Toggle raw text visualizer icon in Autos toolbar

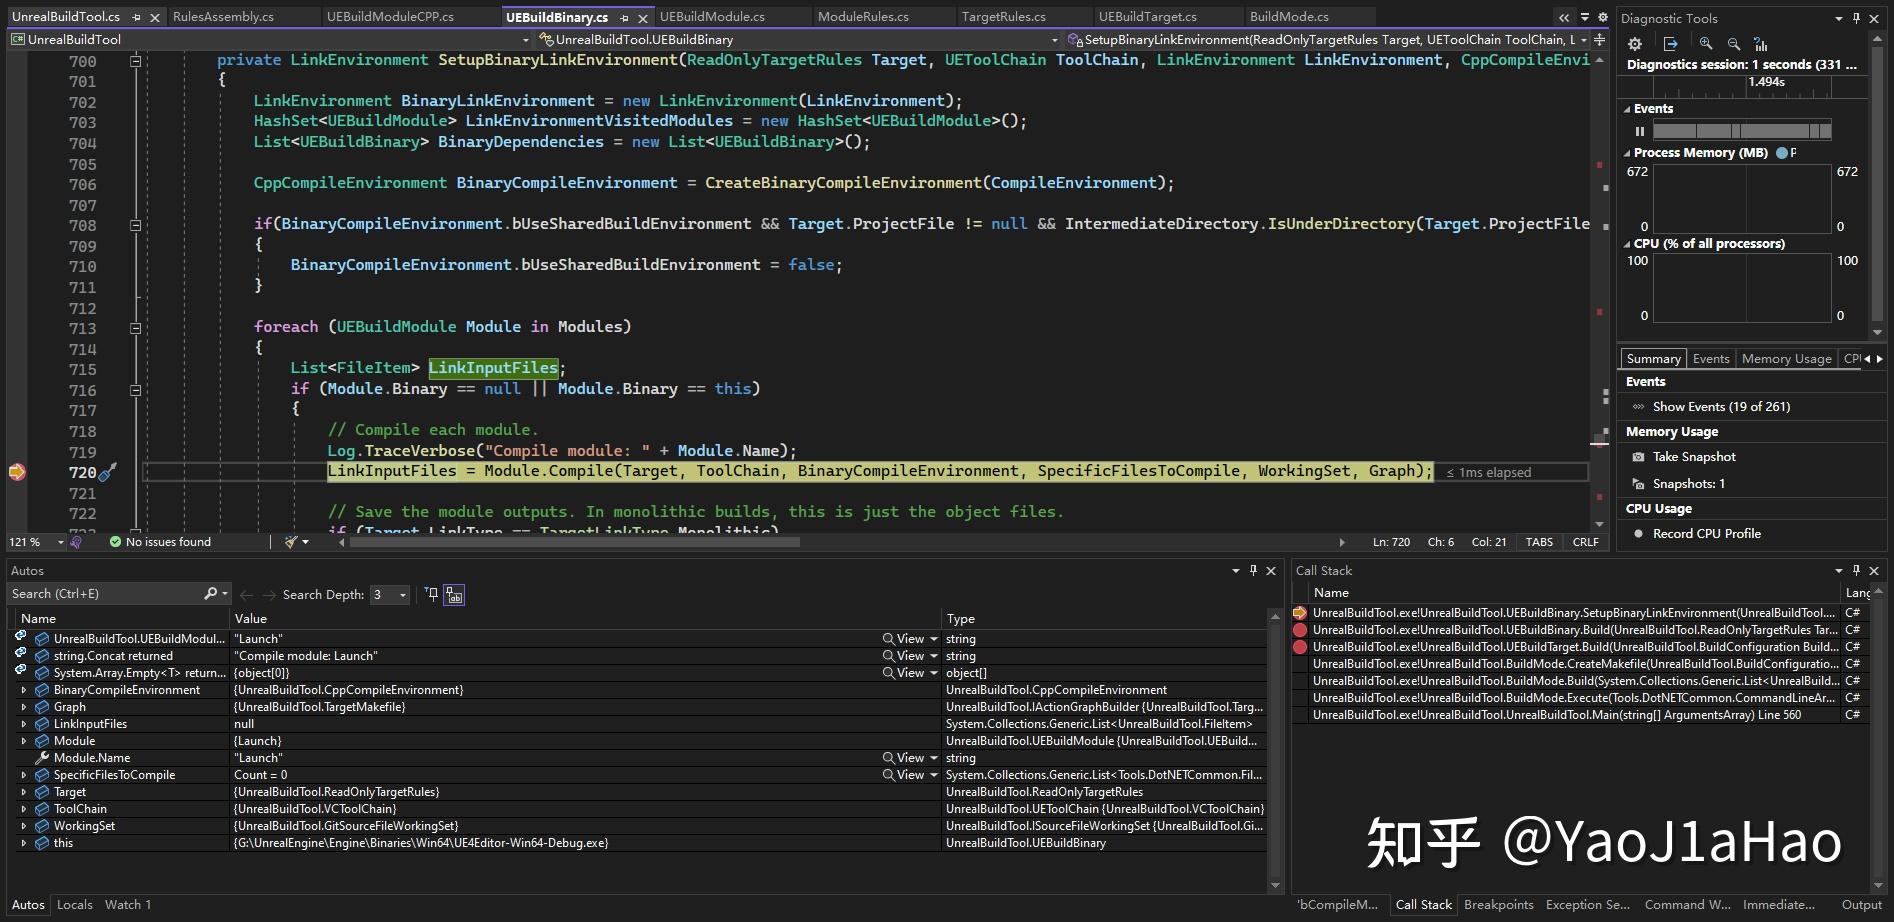pyautogui.click(x=452, y=594)
